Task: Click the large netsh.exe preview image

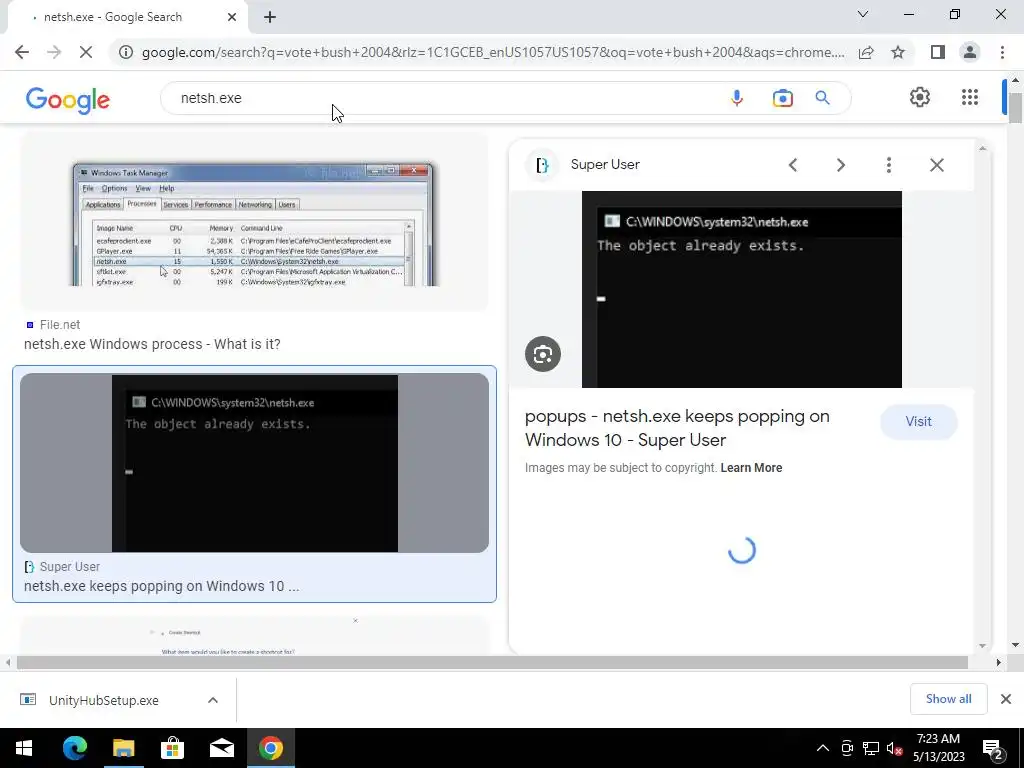Action: click(x=741, y=289)
